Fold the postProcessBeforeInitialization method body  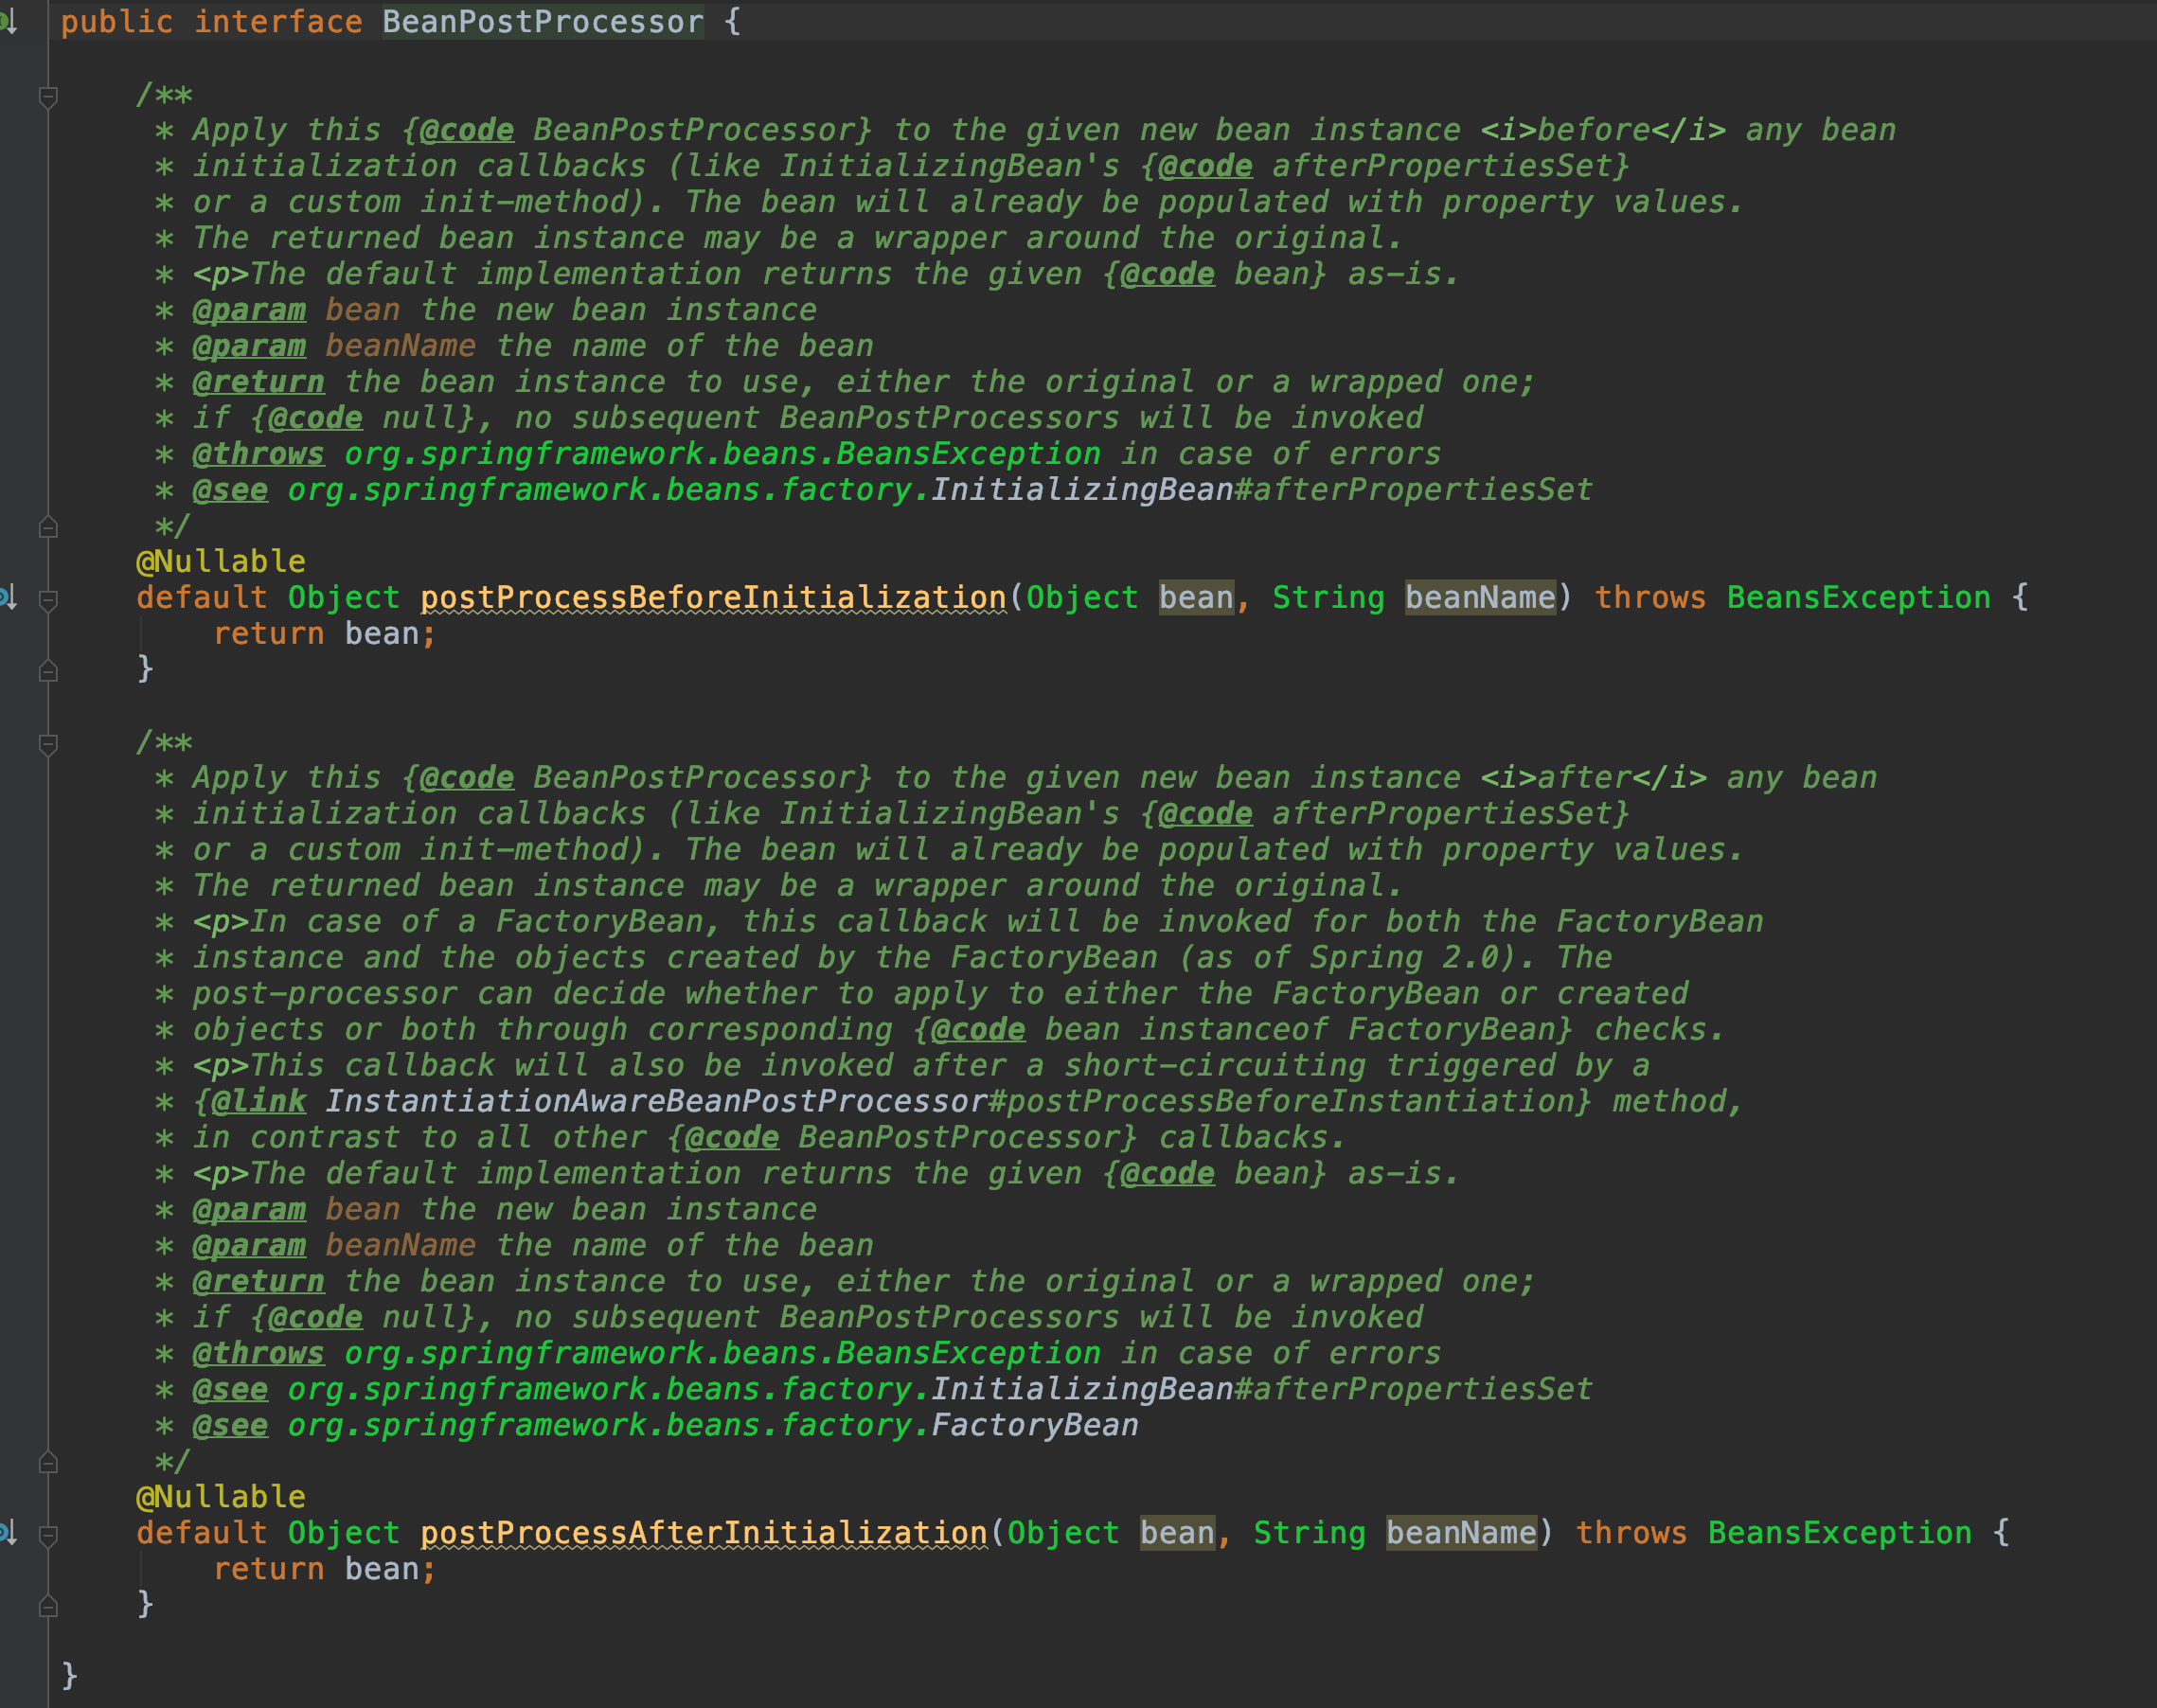pos(48,599)
